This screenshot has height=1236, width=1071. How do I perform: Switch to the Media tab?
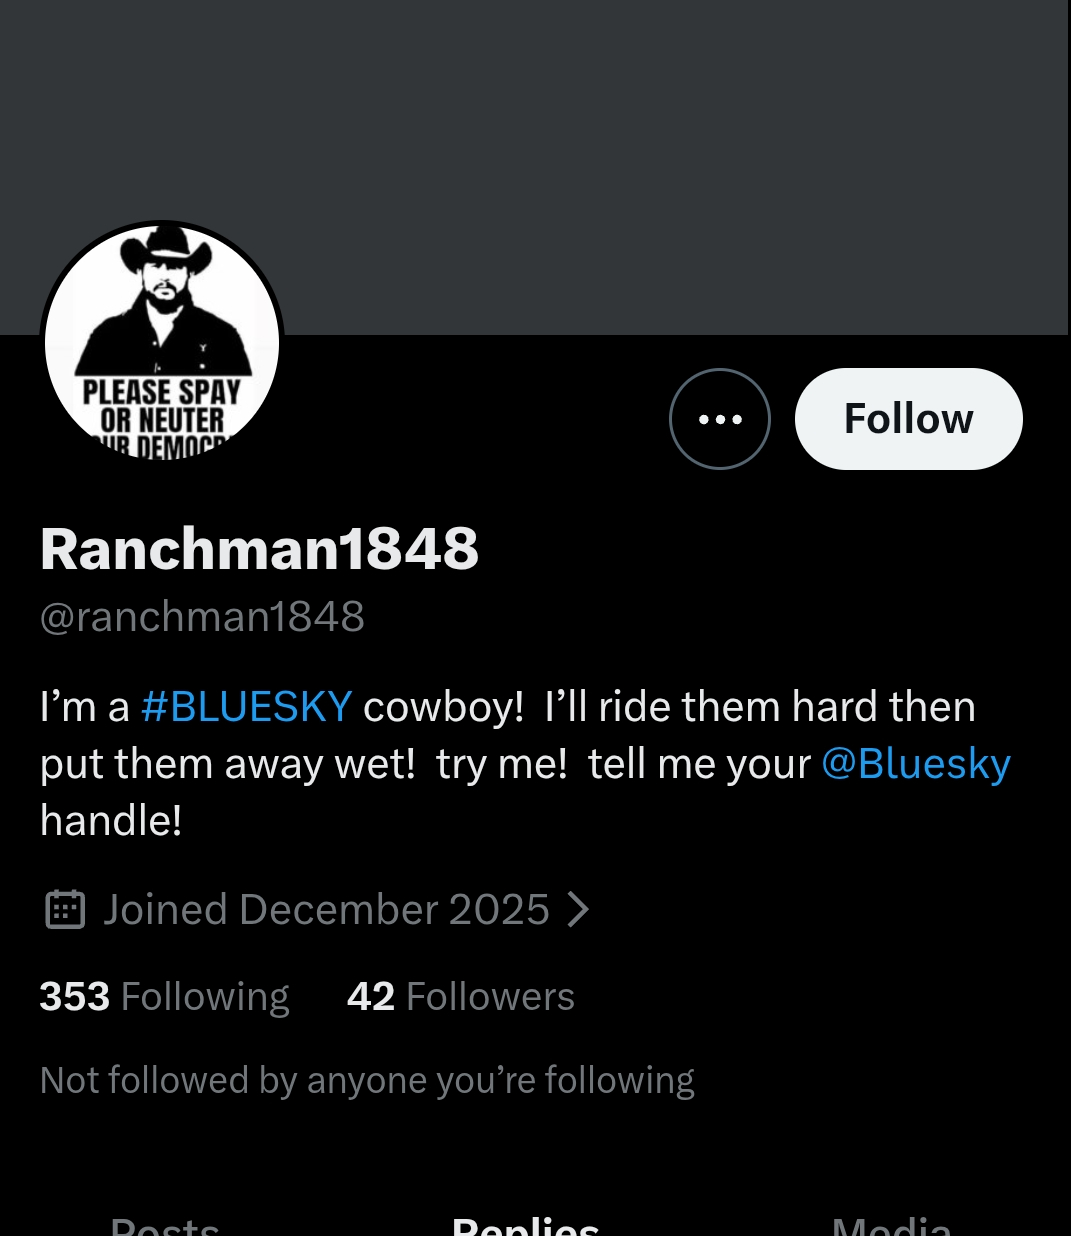click(x=891, y=1226)
